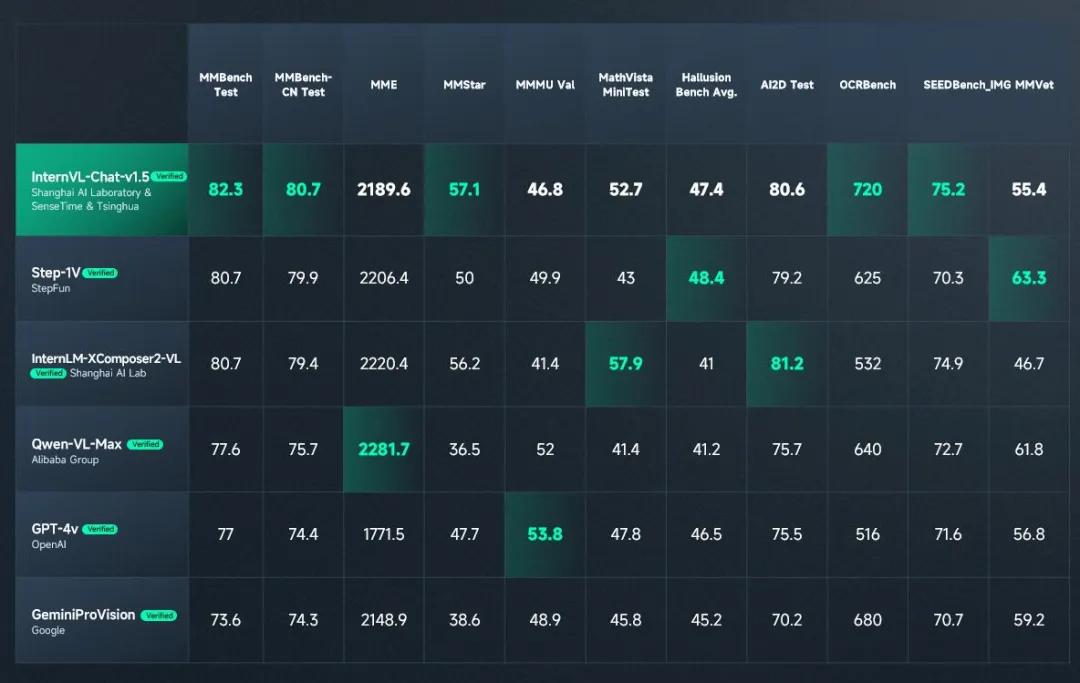Select the InternVL-Chat-v1.5 model name

[90, 177]
